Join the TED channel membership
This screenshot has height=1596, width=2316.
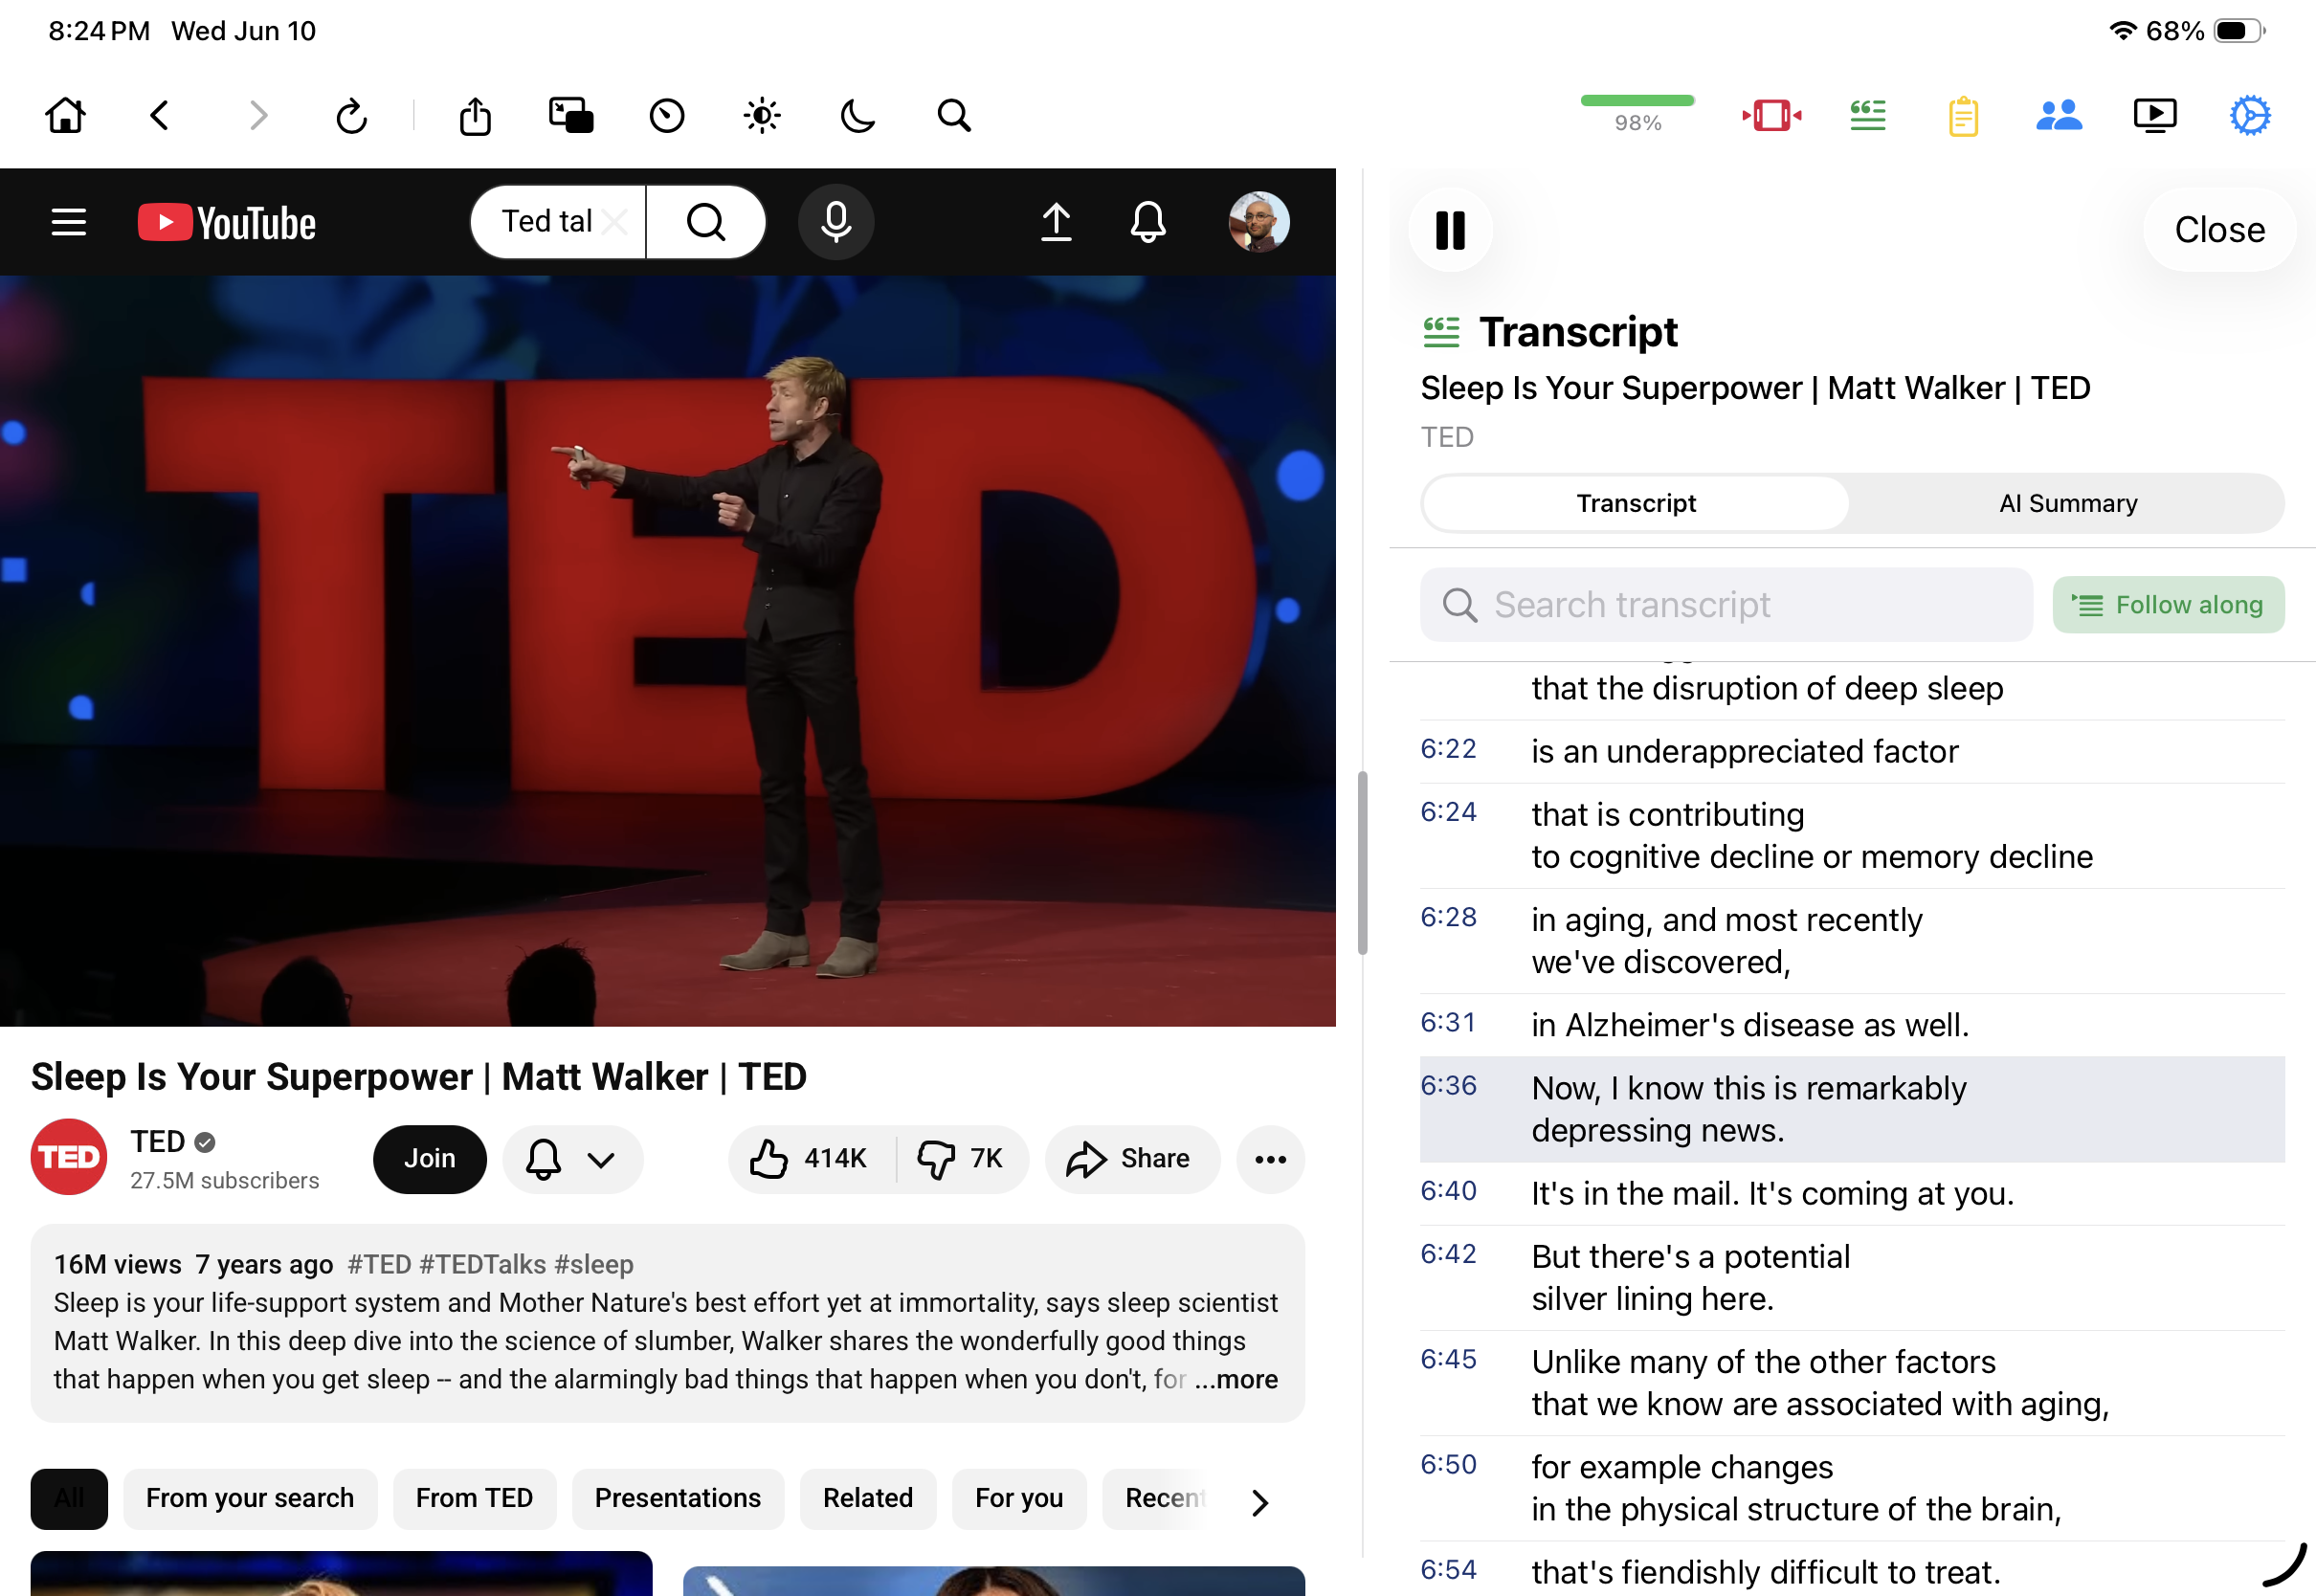point(430,1158)
